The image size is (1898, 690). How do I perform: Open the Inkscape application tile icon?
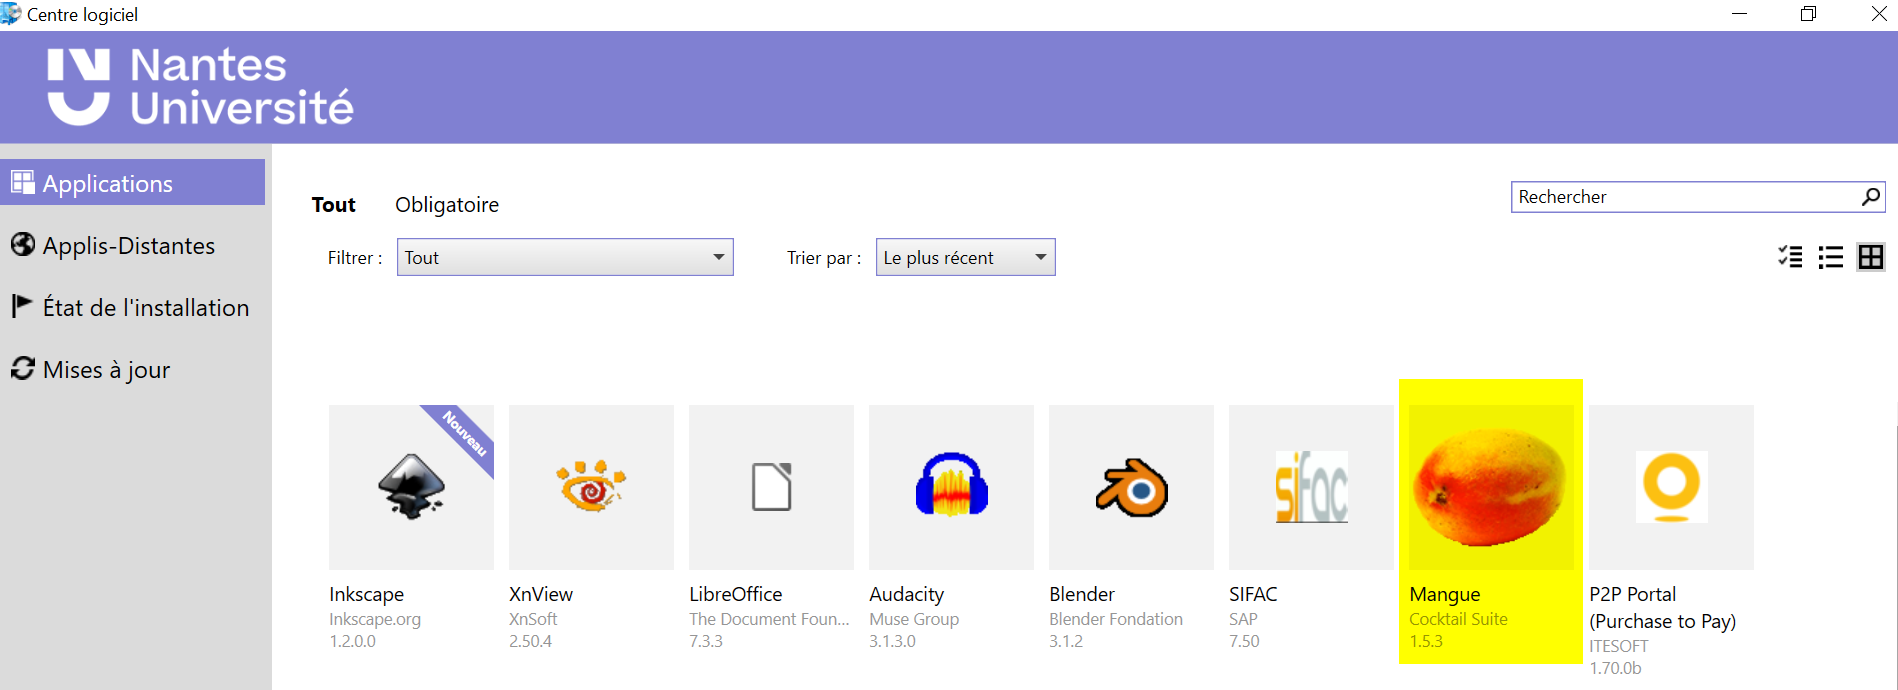[x=411, y=487]
